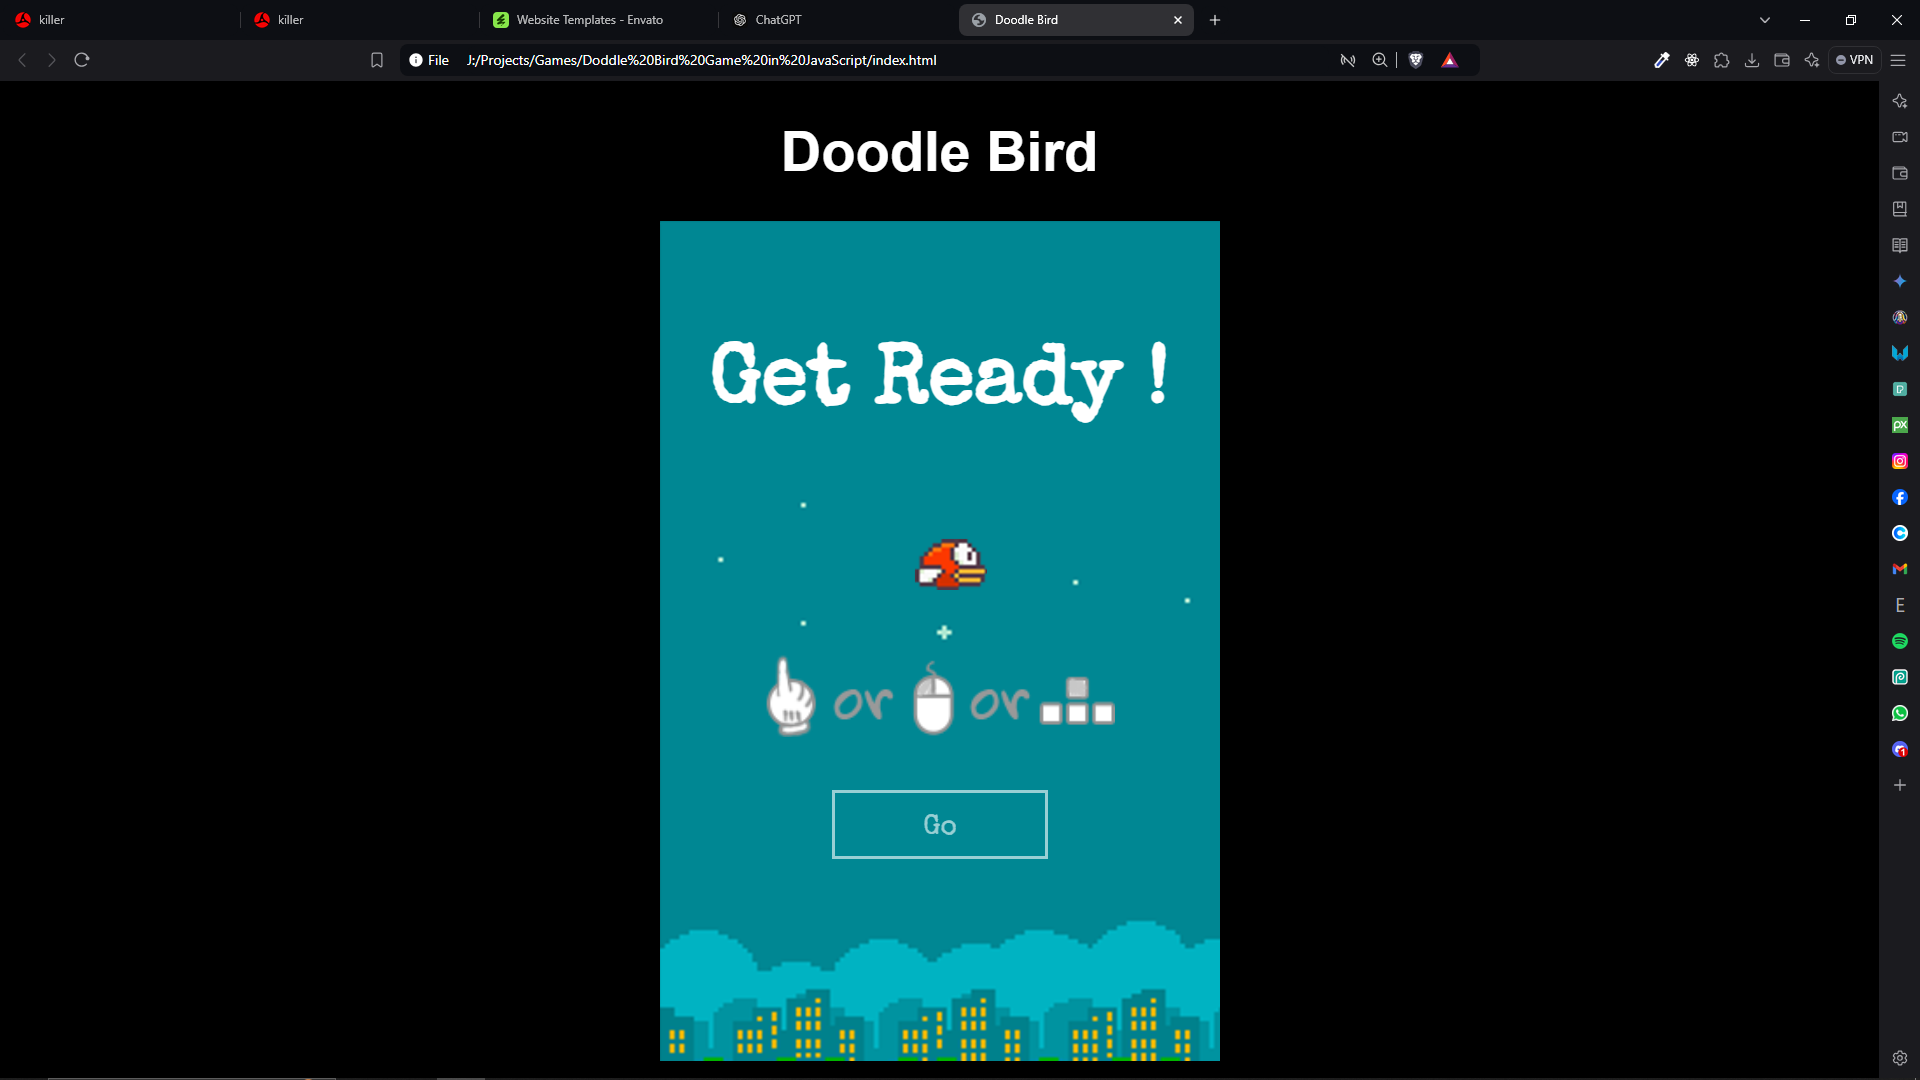The height and width of the screenshot is (1080, 1920).
Task: Open the Brave Rewards triangle icon
Action: pos(1449,60)
